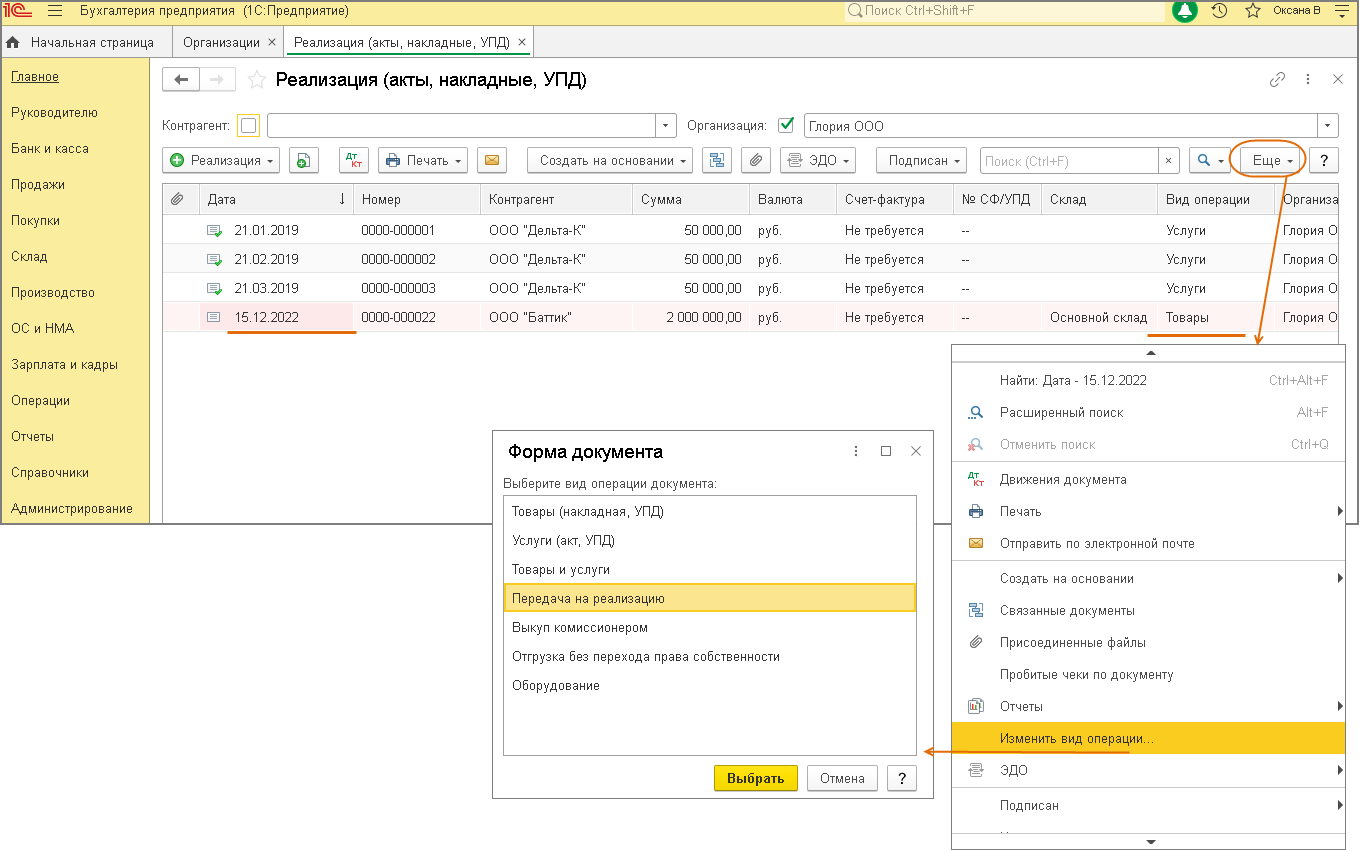The height and width of the screenshot is (851, 1359).
Task: Show document postings ДтКт toolbar icon
Action: coord(355,160)
